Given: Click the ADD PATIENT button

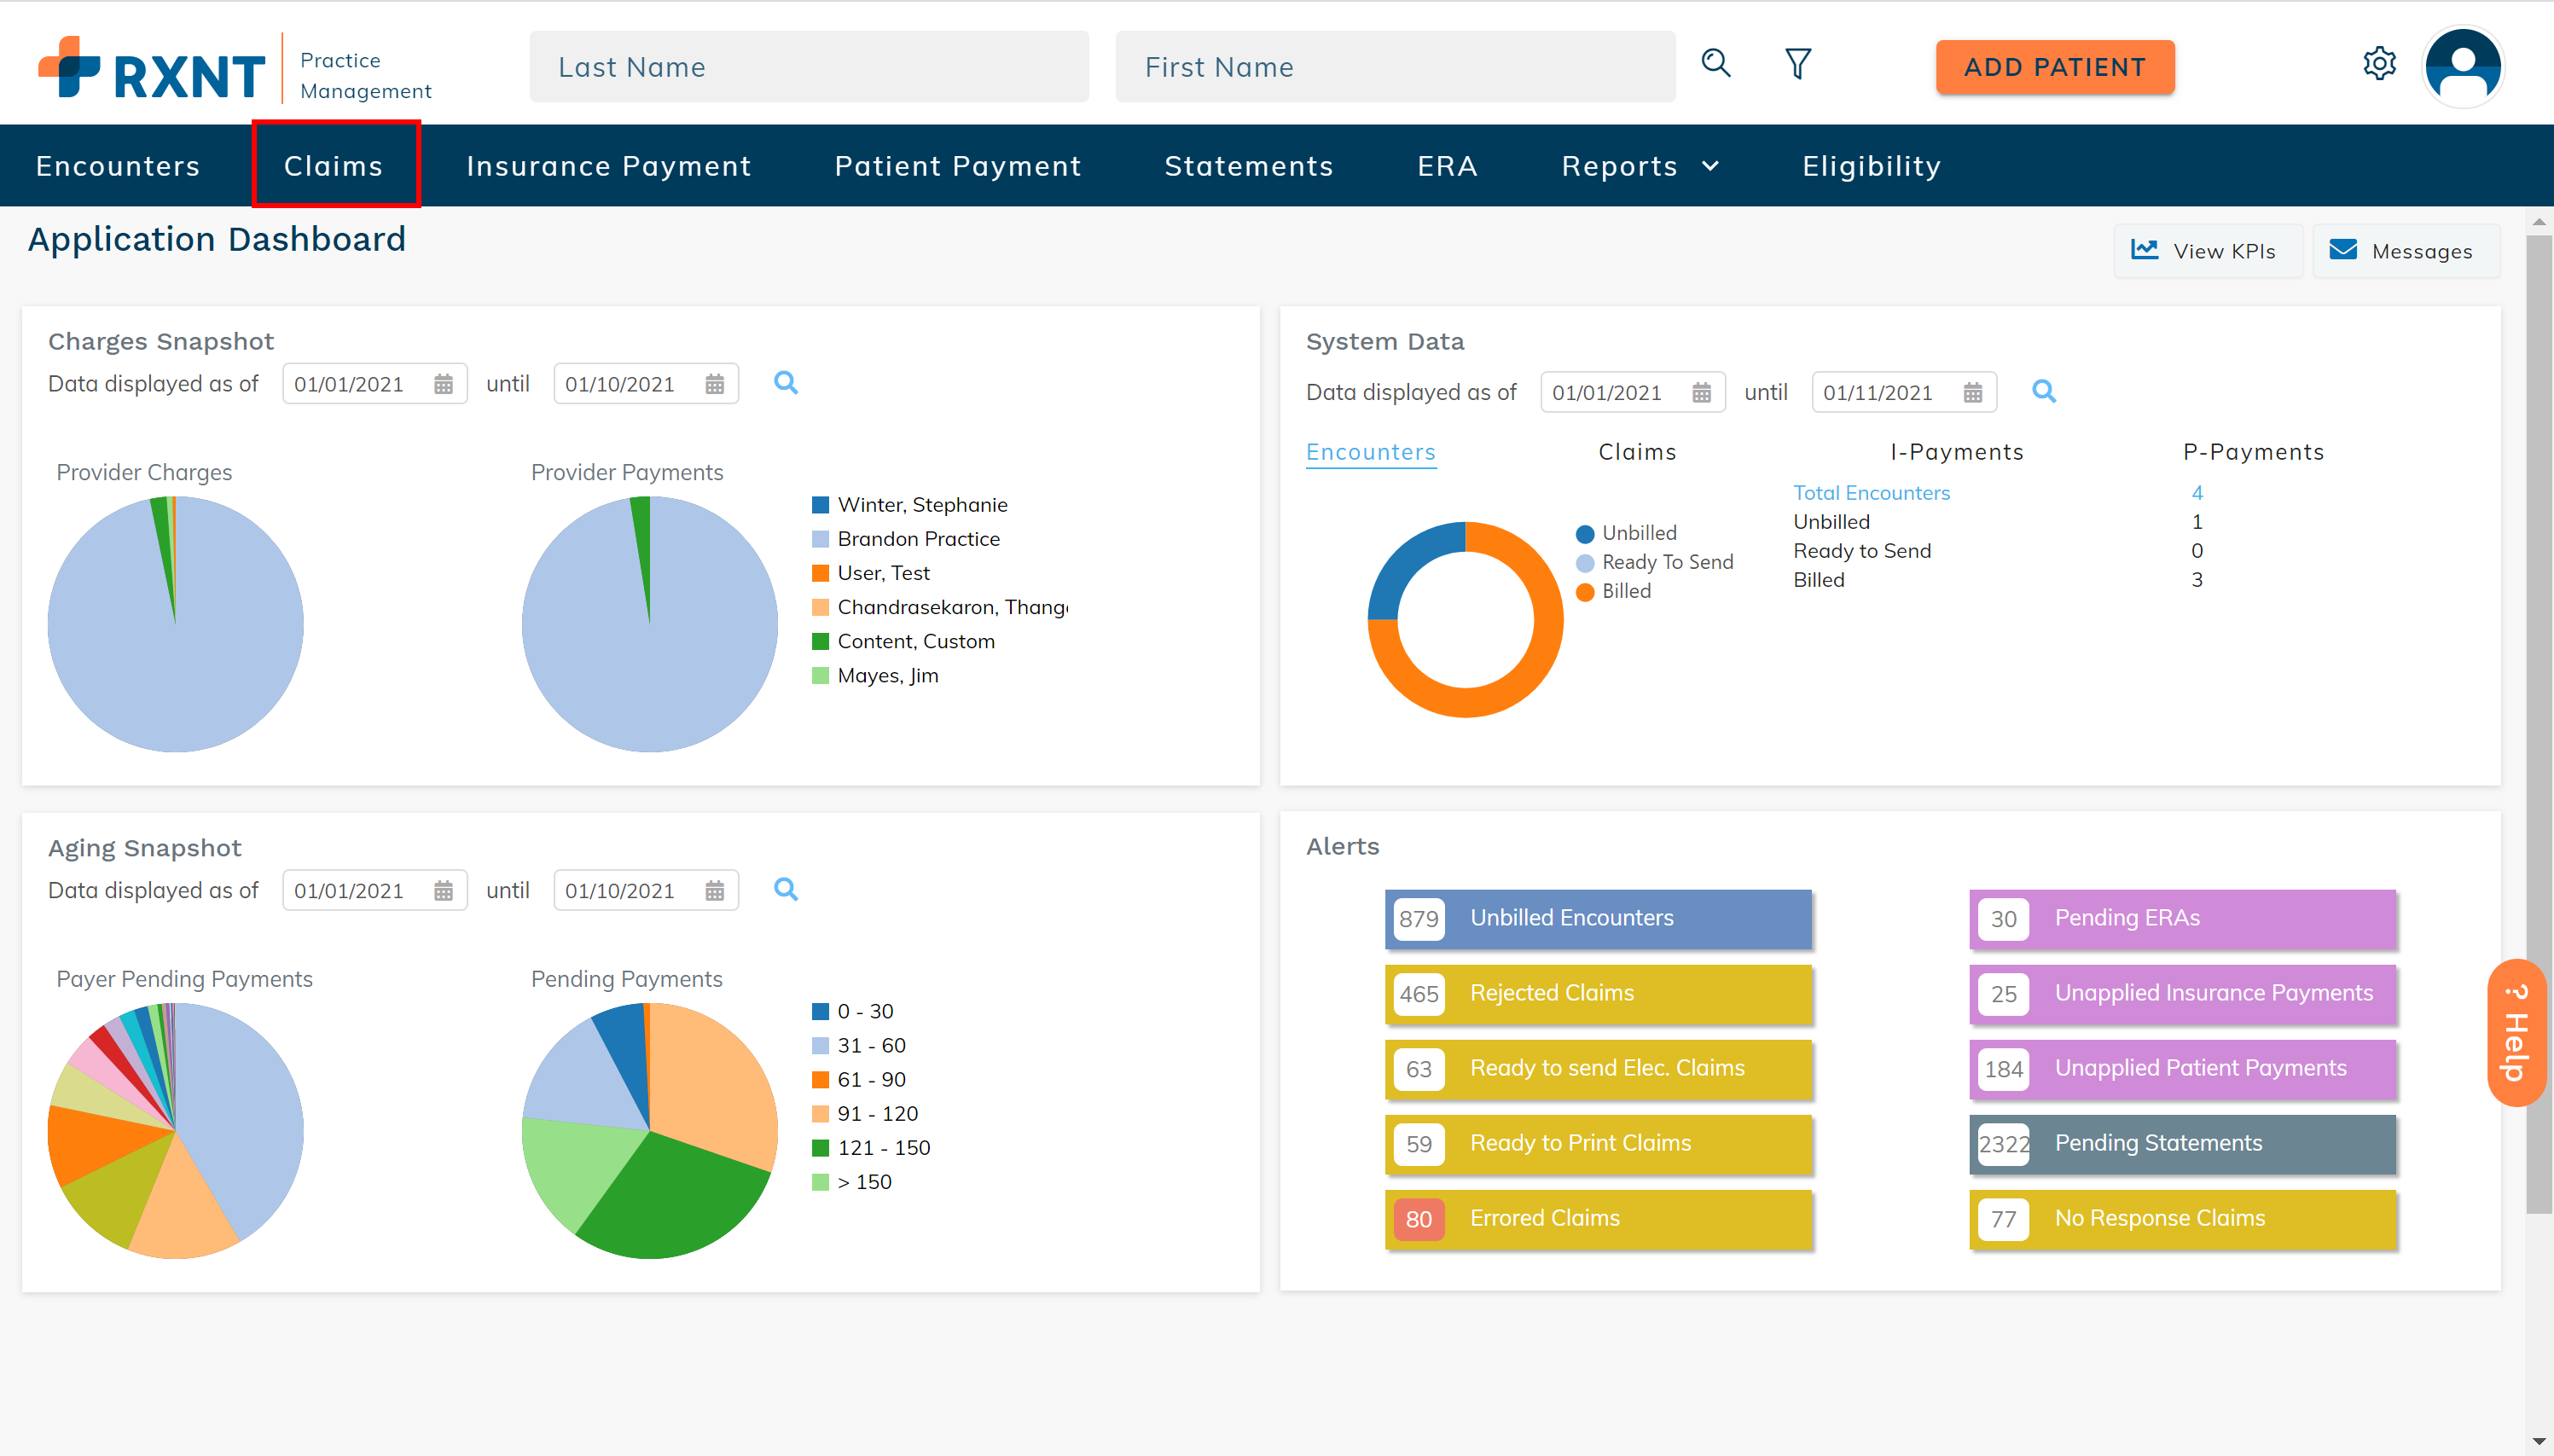Looking at the screenshot, I should tap(2054, 67).
